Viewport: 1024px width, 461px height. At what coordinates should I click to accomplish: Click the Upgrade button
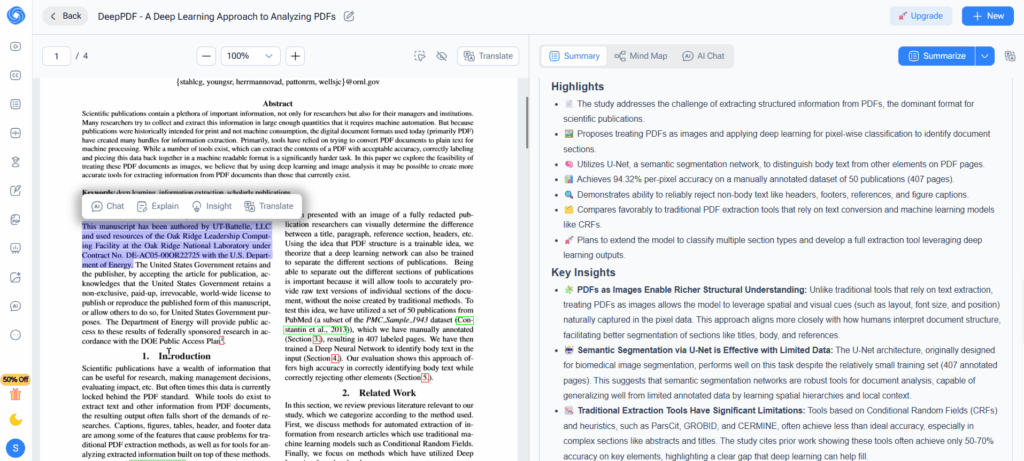[x=920, y=16]
